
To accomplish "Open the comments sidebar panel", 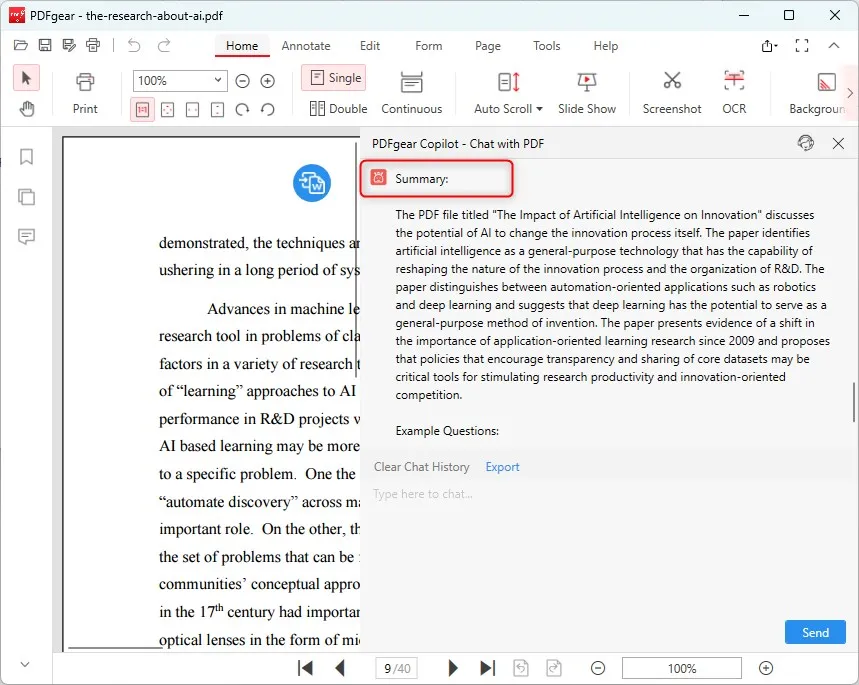I will point(26,236).
